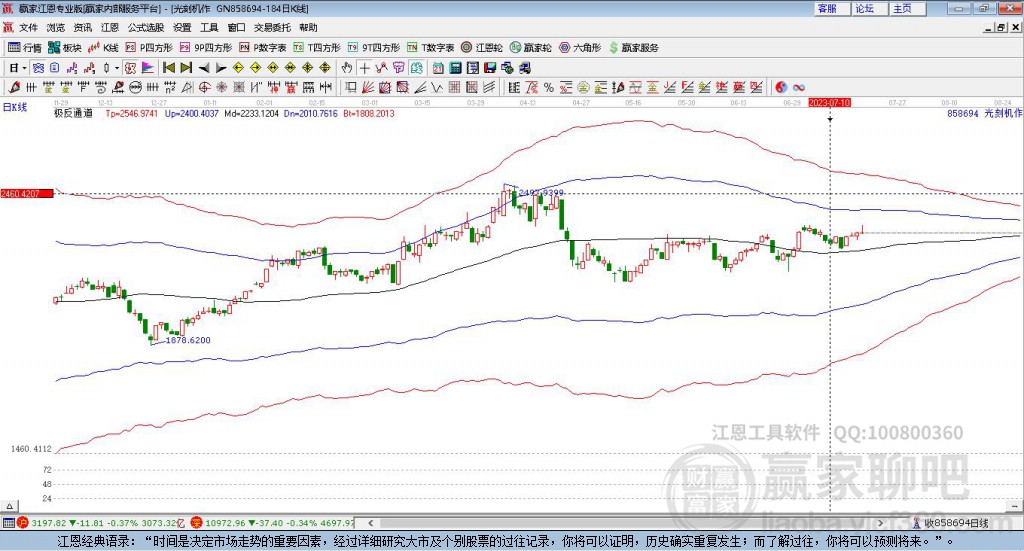Open the 六角形 hexagon tool

(x=580, y=48)
